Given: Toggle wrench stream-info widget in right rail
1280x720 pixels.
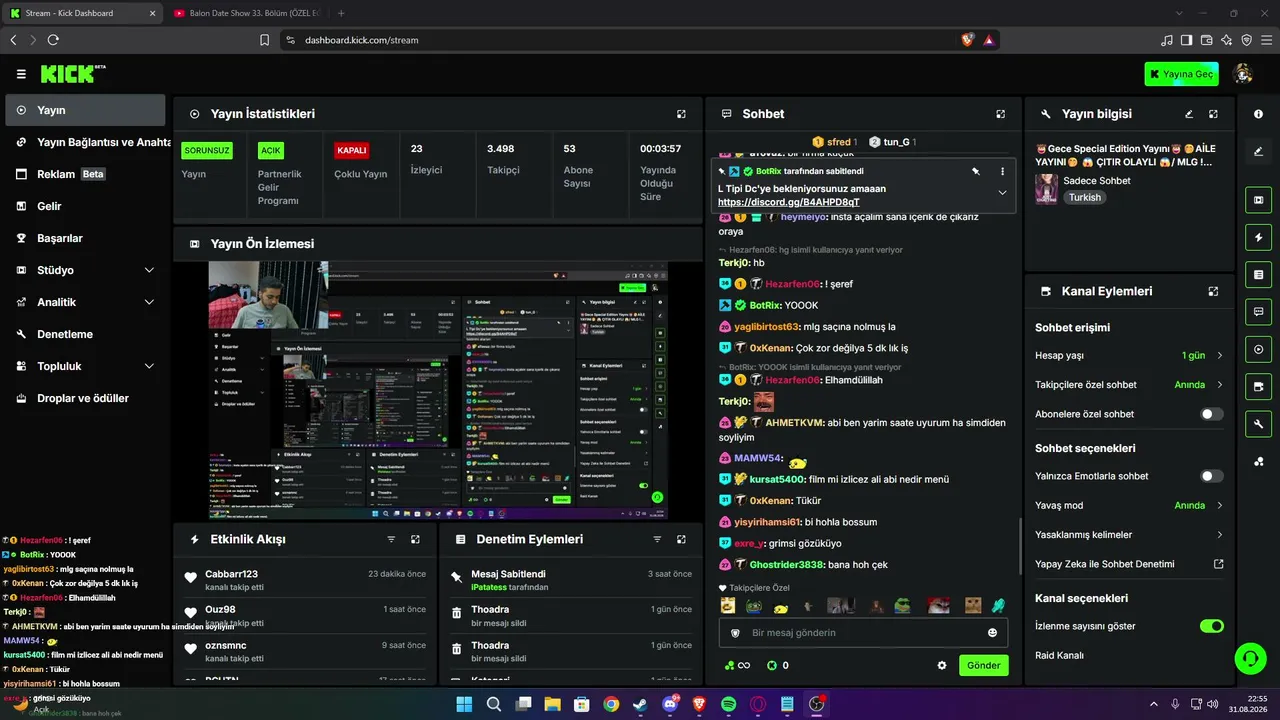Looking at the screenshot, I should (1258, 424).
